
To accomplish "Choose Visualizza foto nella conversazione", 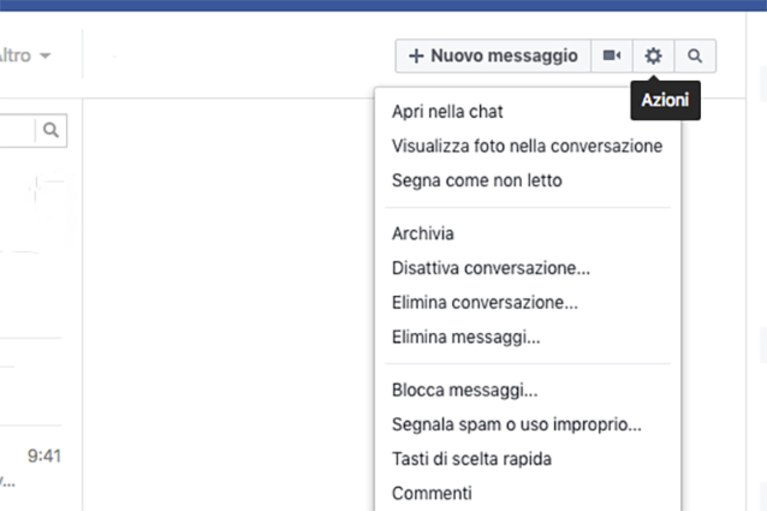I will (x=528, y=146).
